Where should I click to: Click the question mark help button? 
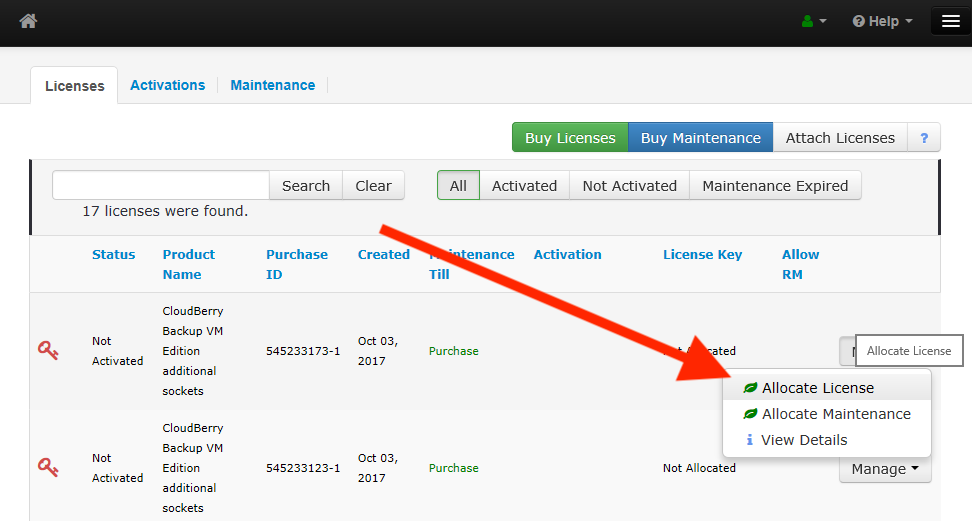tap(924, 138)
